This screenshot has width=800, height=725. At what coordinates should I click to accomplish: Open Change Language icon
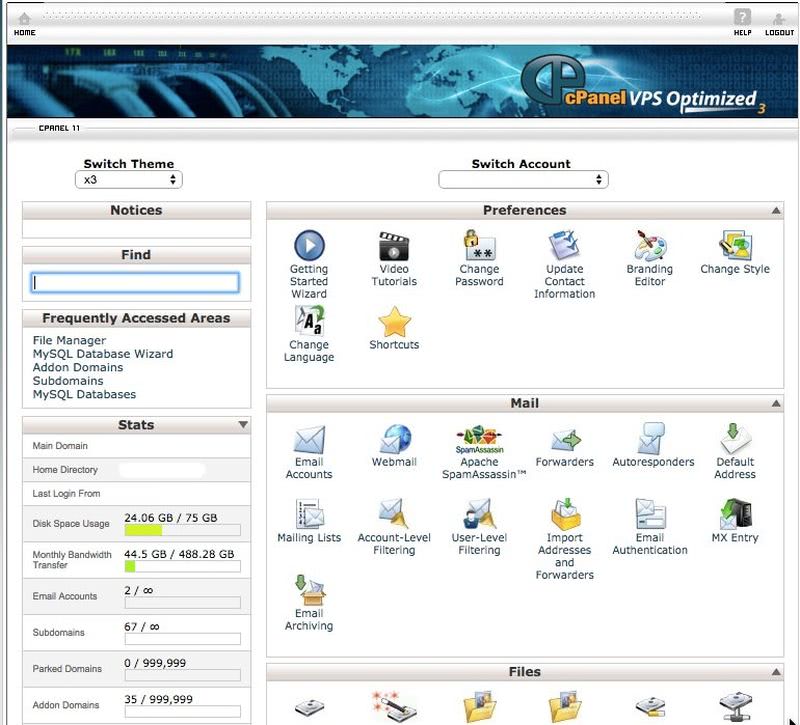click(309, 320)
